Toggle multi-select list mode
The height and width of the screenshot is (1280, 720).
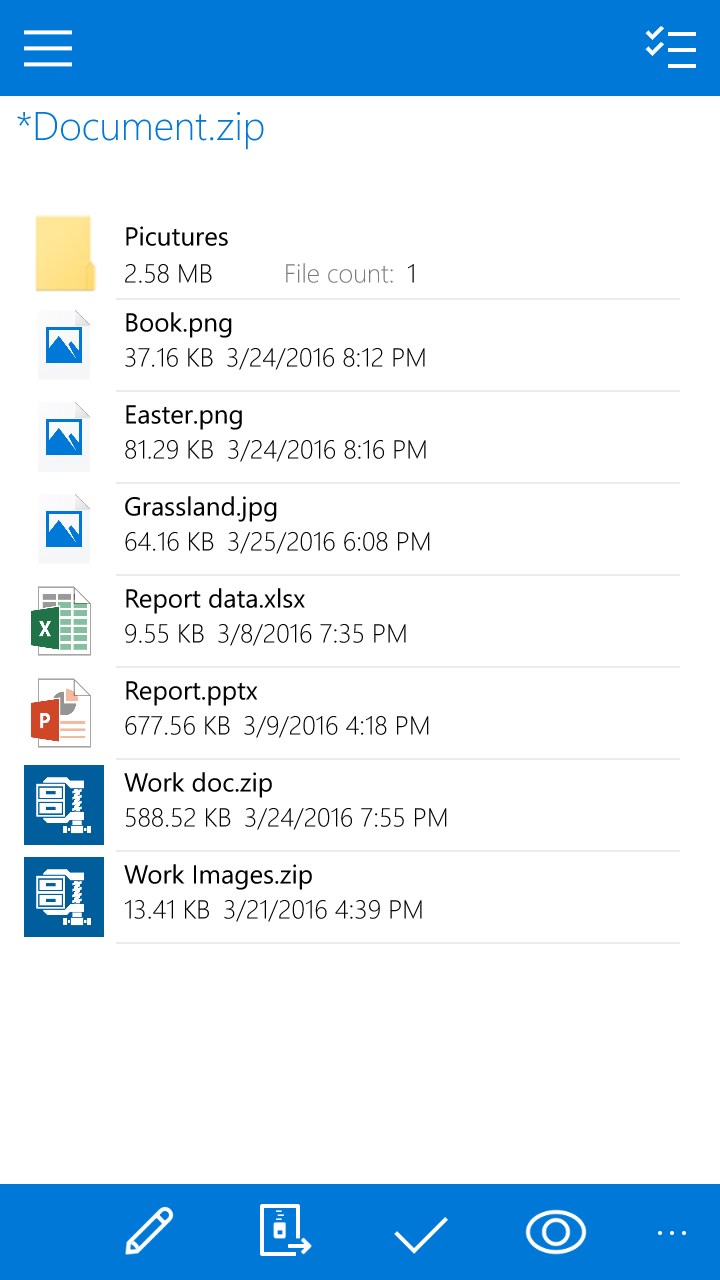[670, 48]
